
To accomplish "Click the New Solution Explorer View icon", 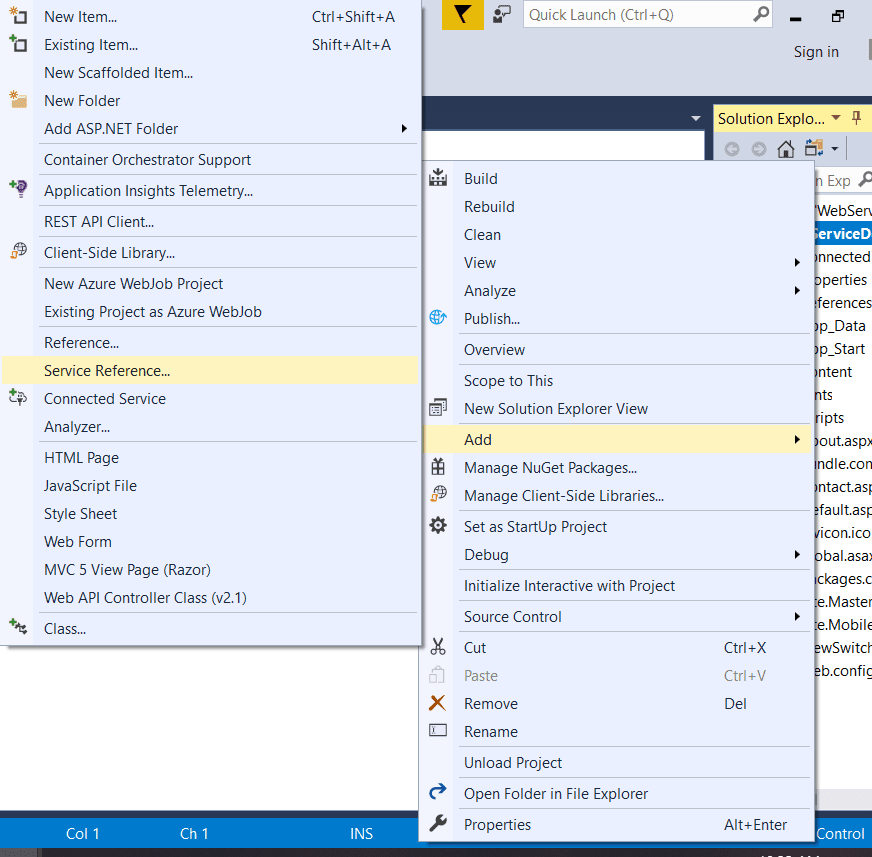I will [x=438, y=408].
